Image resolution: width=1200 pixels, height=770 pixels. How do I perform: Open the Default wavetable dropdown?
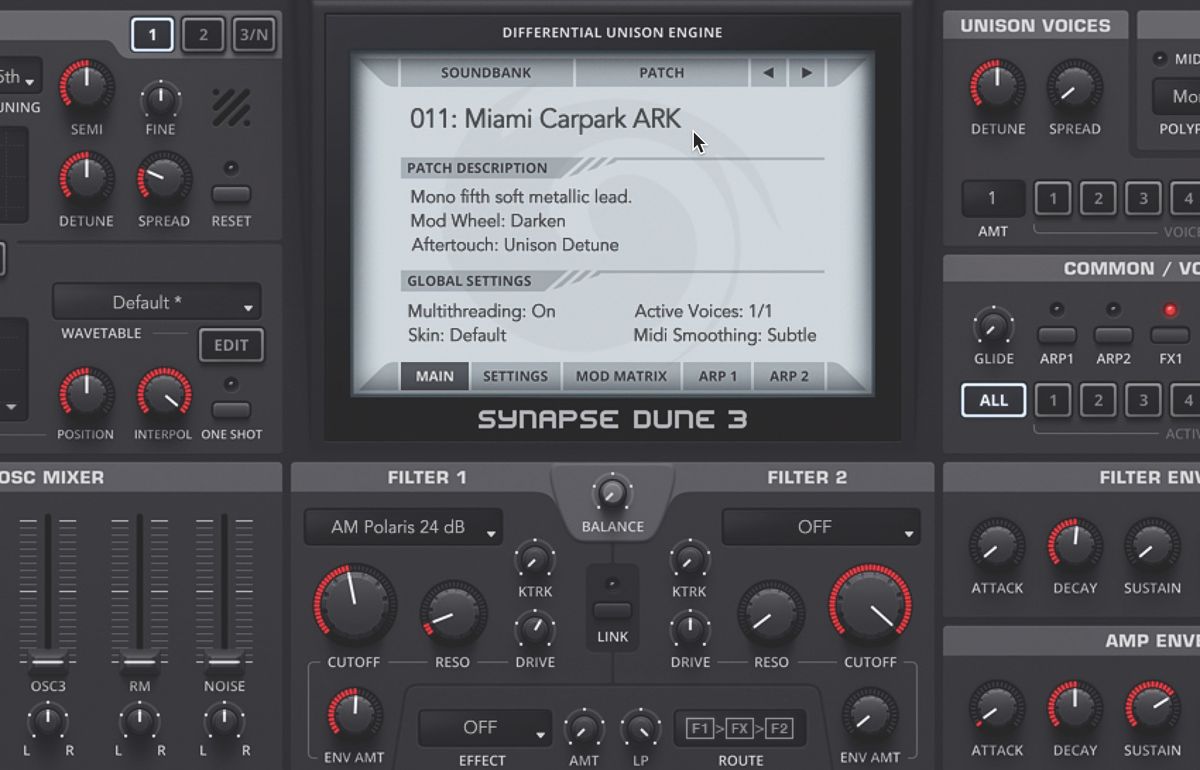click(156, 302)
